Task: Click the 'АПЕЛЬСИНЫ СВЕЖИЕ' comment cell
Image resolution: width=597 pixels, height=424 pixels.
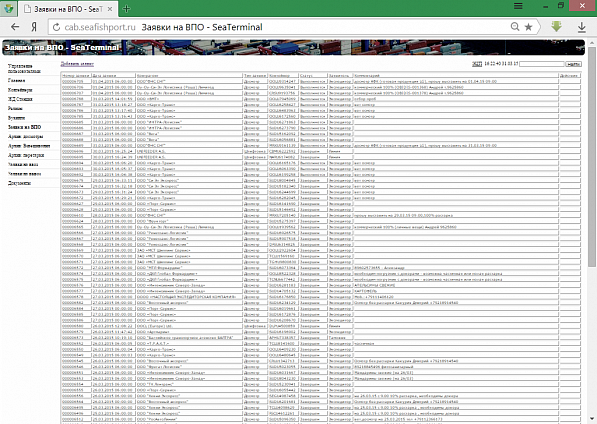Action: [x=456, y=285]
